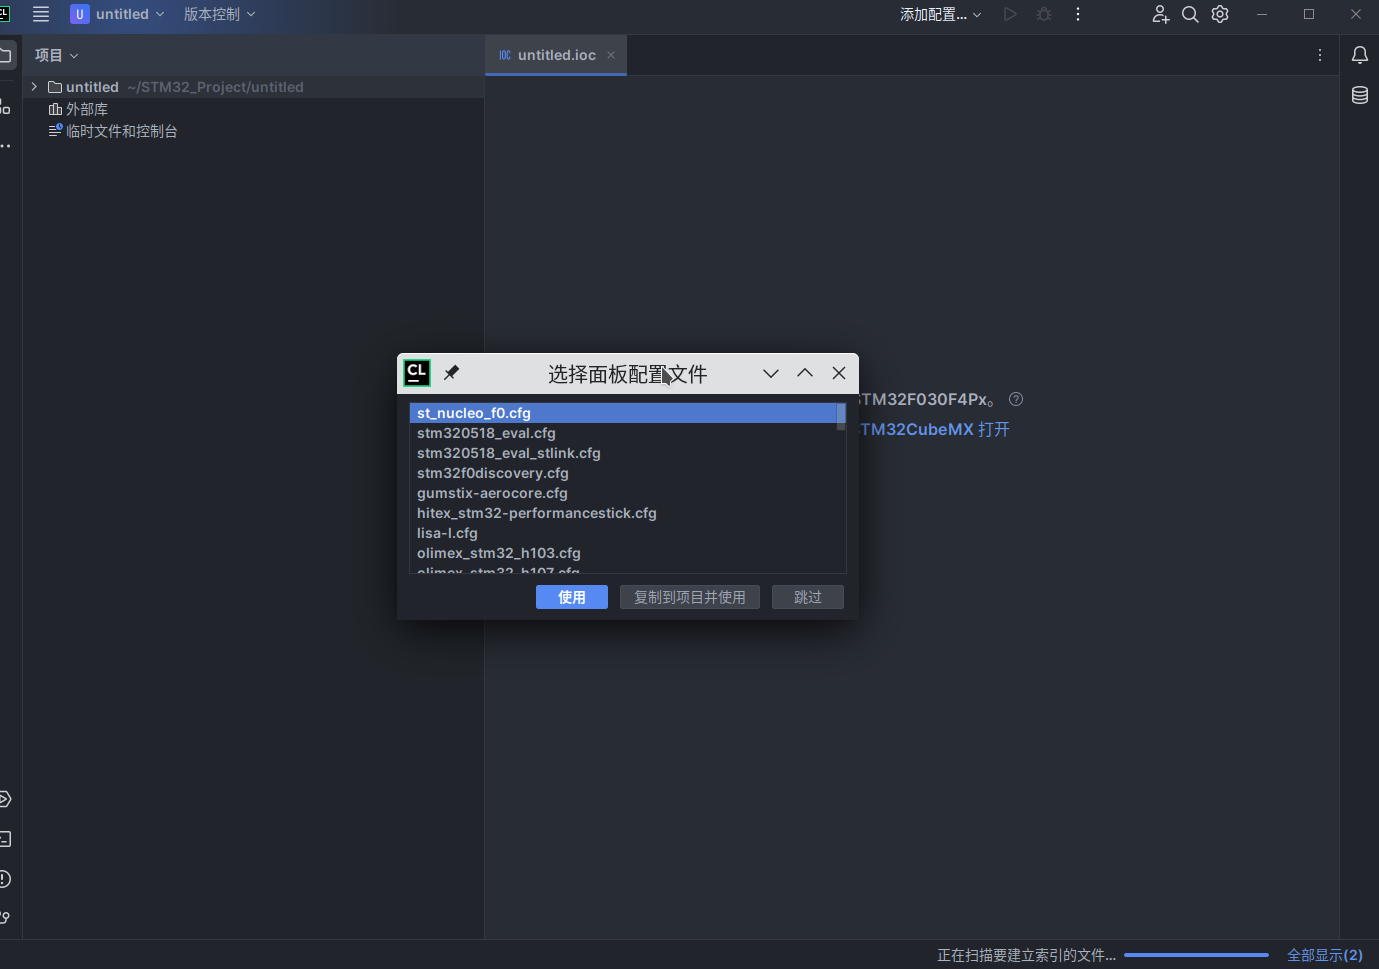Viewport: 1379px width, 969px height.
Task: Open the Structure tool window icon
Action: (6, 106)
